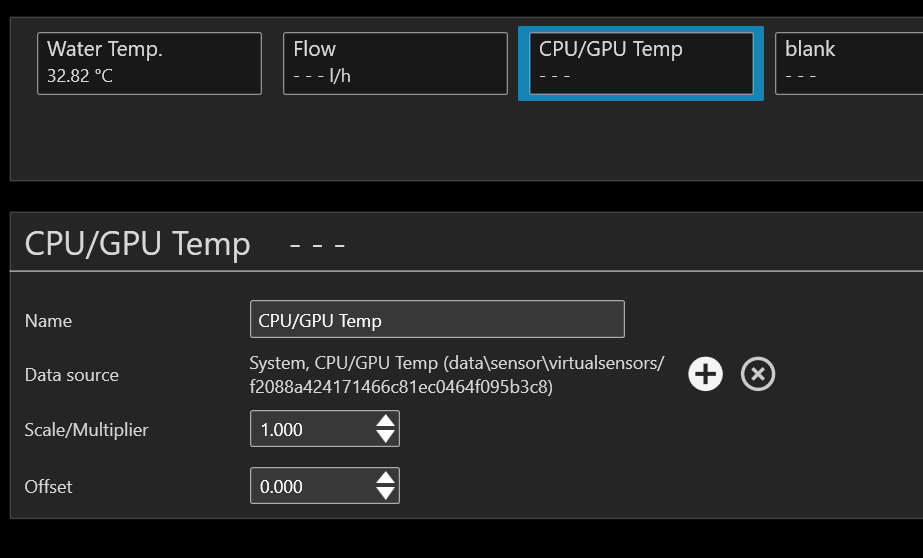Select the Flow sensor tile
The height and width of the screenshot is (558, 923).
coord(395,63)
